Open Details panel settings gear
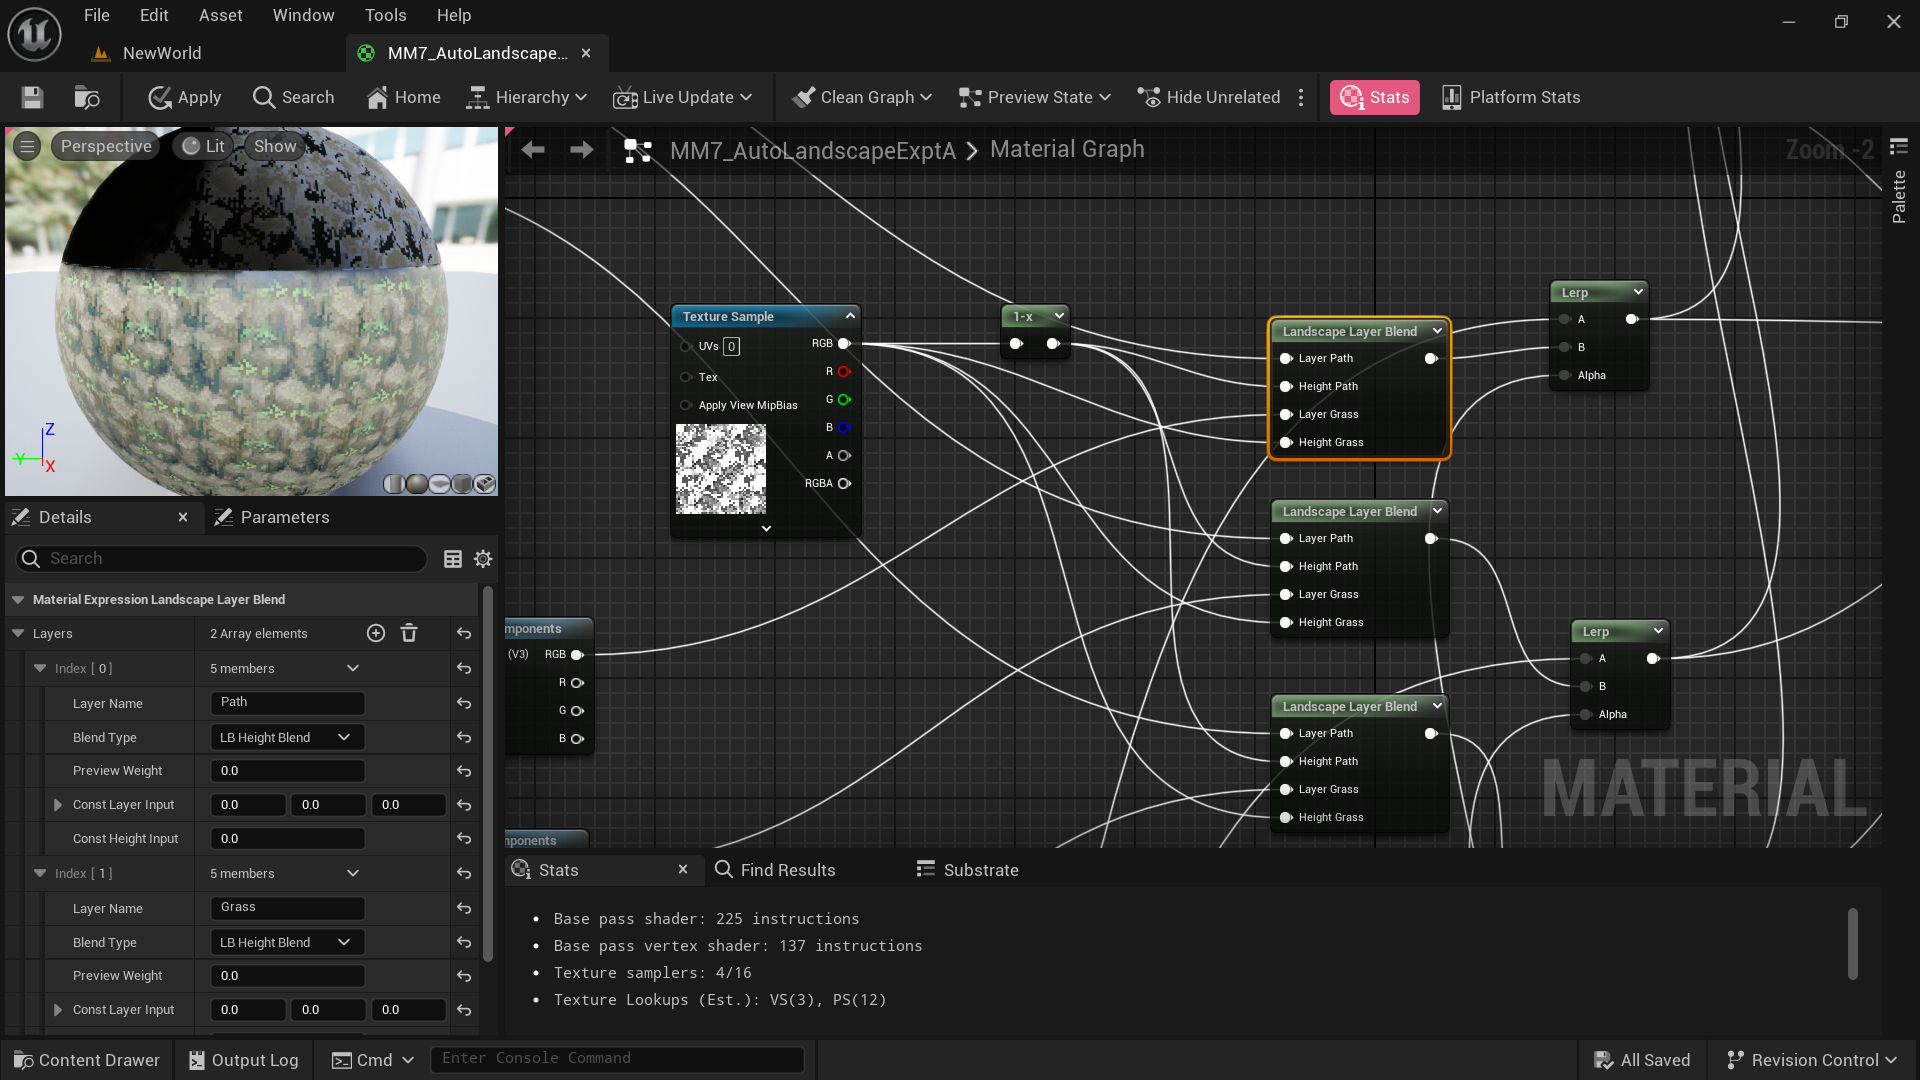The height and width of the screenshot is (1080, 1920). coord(483,559)
